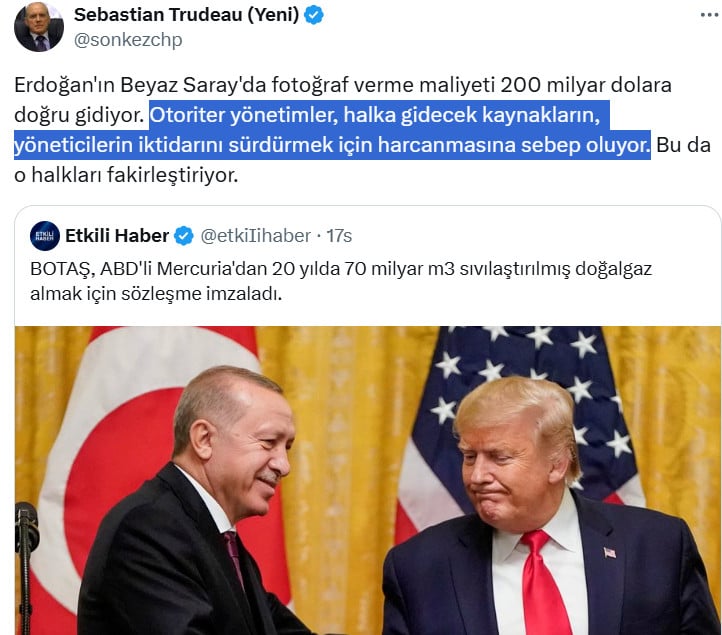722x635 pixels.
Task: Open the @etkiIihaber handle
Action: (256, 236)
